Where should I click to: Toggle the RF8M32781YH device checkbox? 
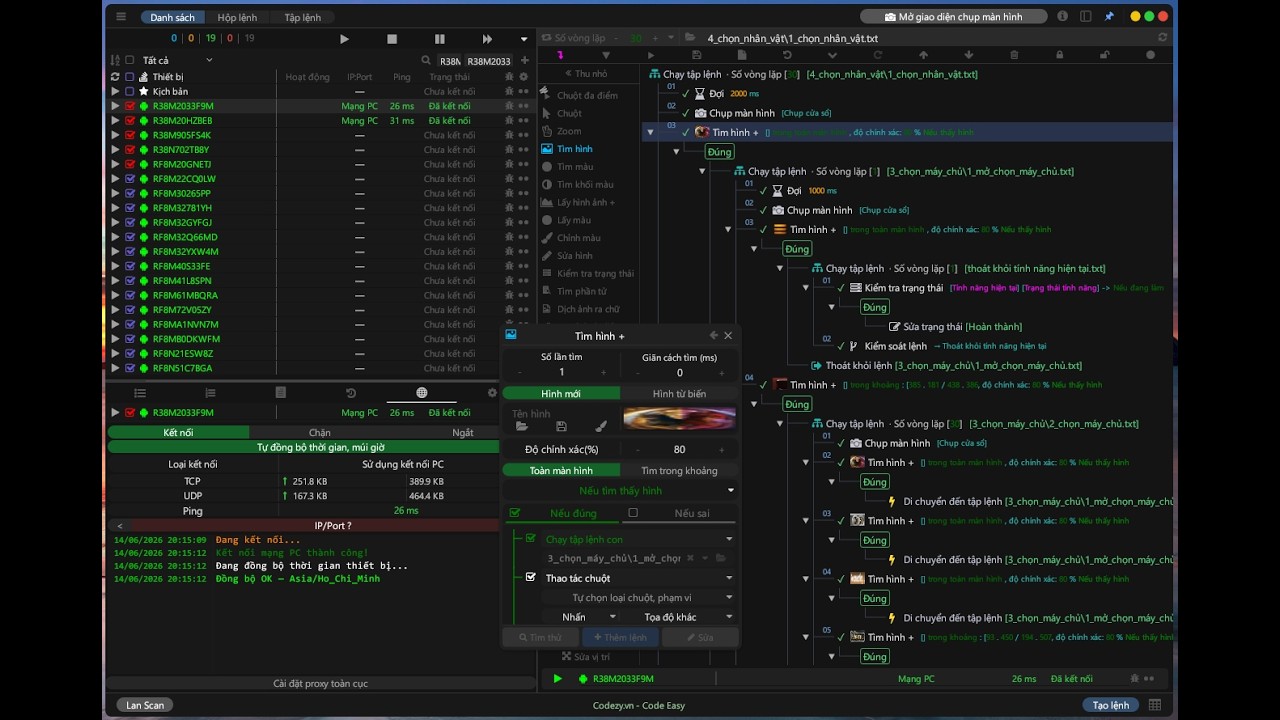click(130, 208)
